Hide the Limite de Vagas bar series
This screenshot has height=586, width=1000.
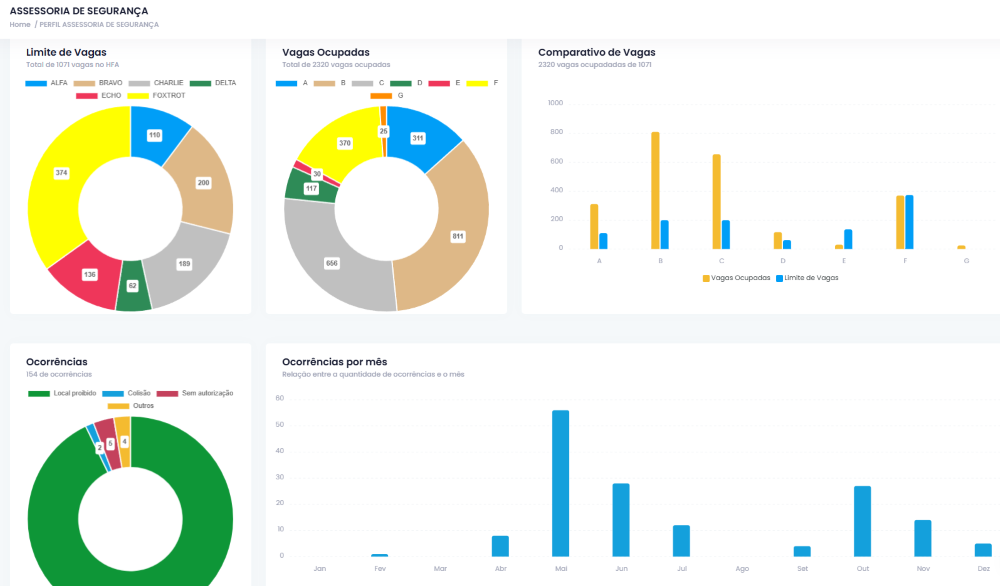click(x=807, y=277)
